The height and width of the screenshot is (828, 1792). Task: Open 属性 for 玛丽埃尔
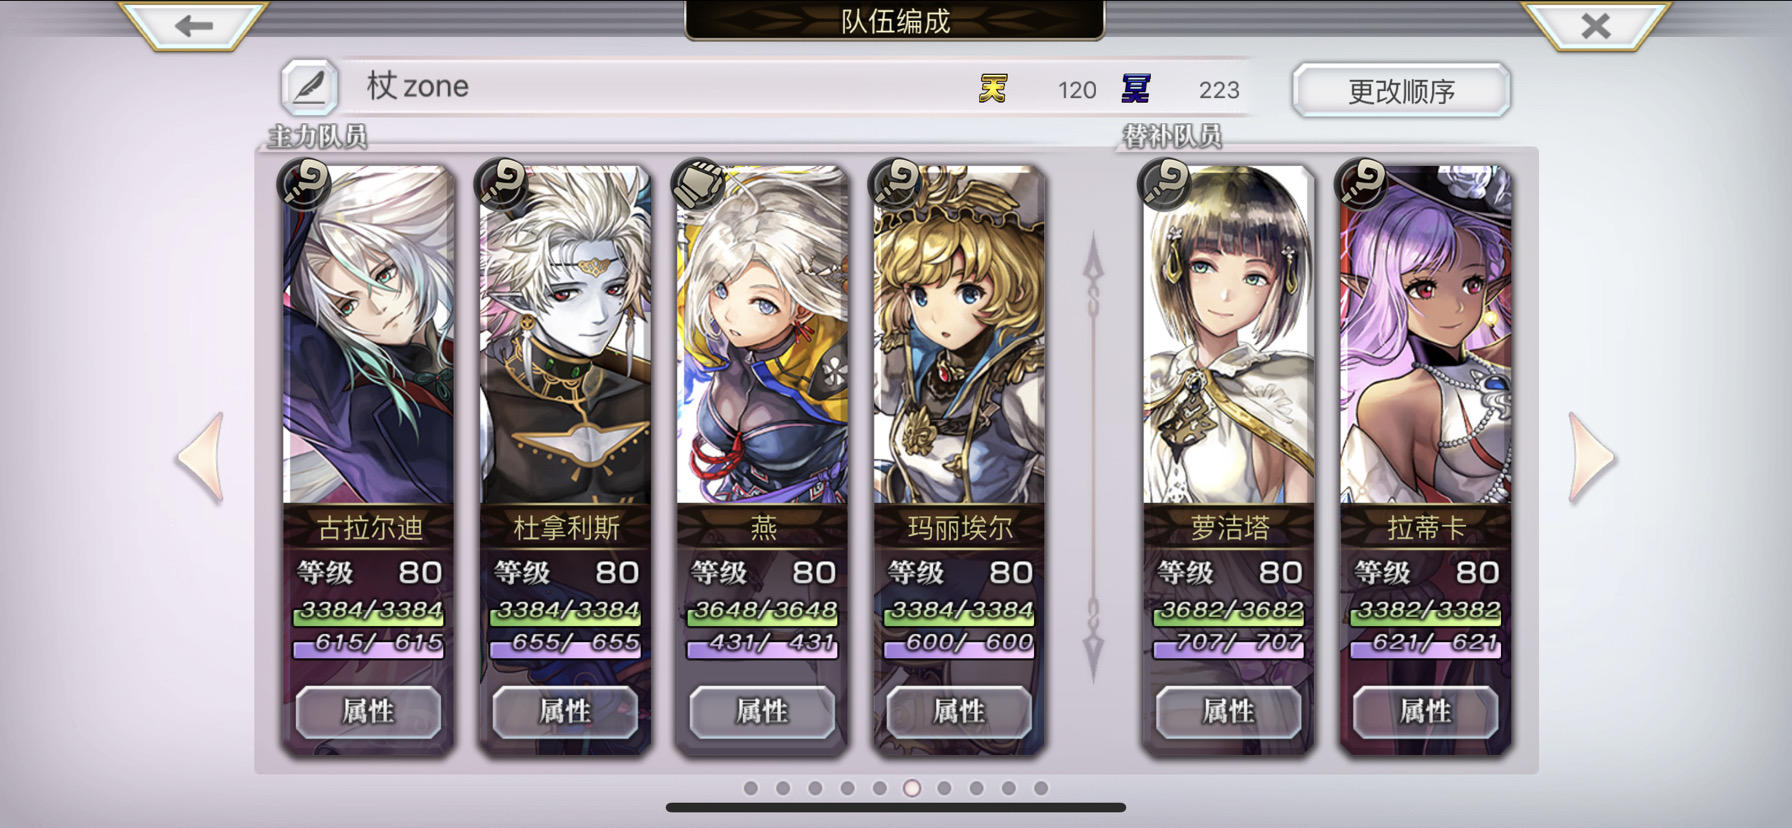click(959, 712)
